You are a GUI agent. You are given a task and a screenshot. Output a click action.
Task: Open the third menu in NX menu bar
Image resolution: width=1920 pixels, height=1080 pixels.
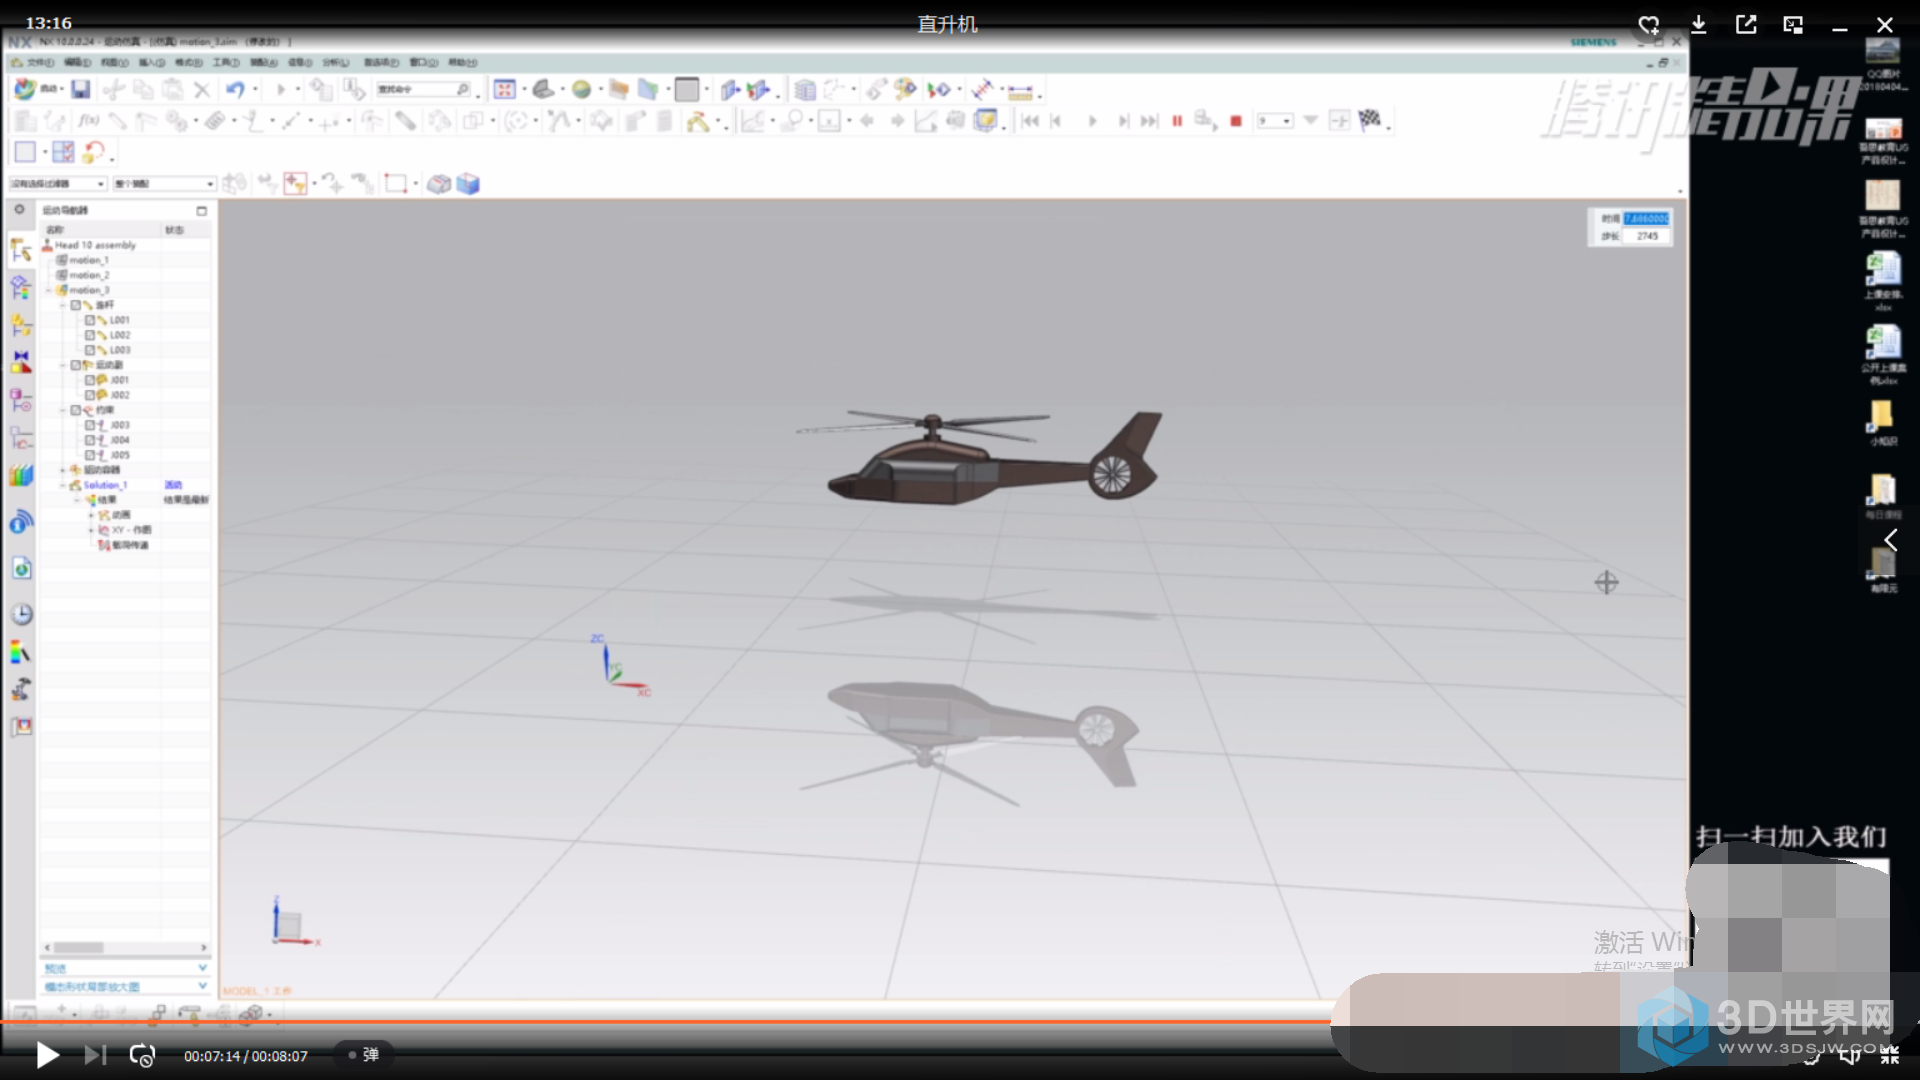115,62
